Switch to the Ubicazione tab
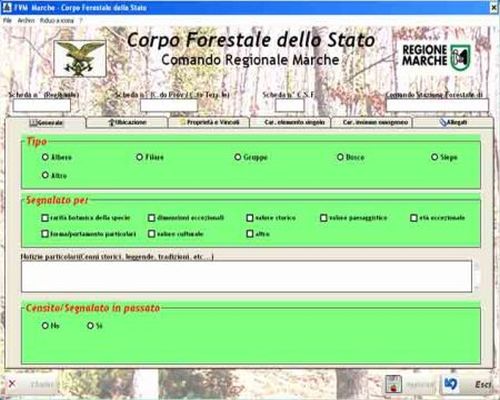The width and height of the screenshot is (500, 400). click(127, 122)
